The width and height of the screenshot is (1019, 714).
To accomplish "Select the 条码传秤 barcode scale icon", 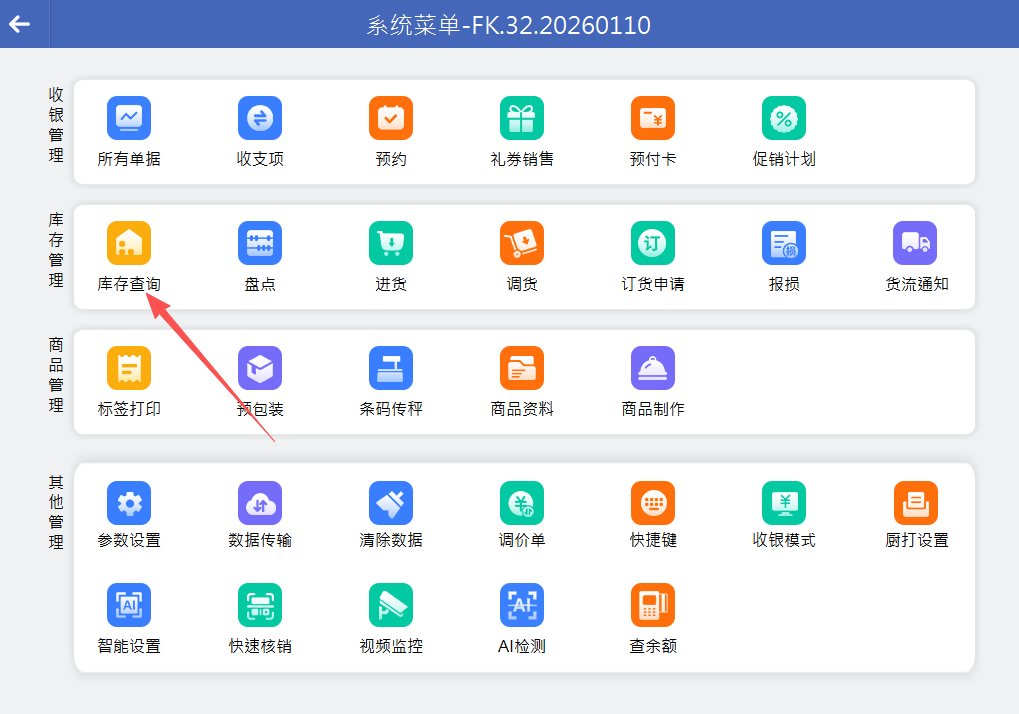I will pyautogui.click(x=391, y=369).
